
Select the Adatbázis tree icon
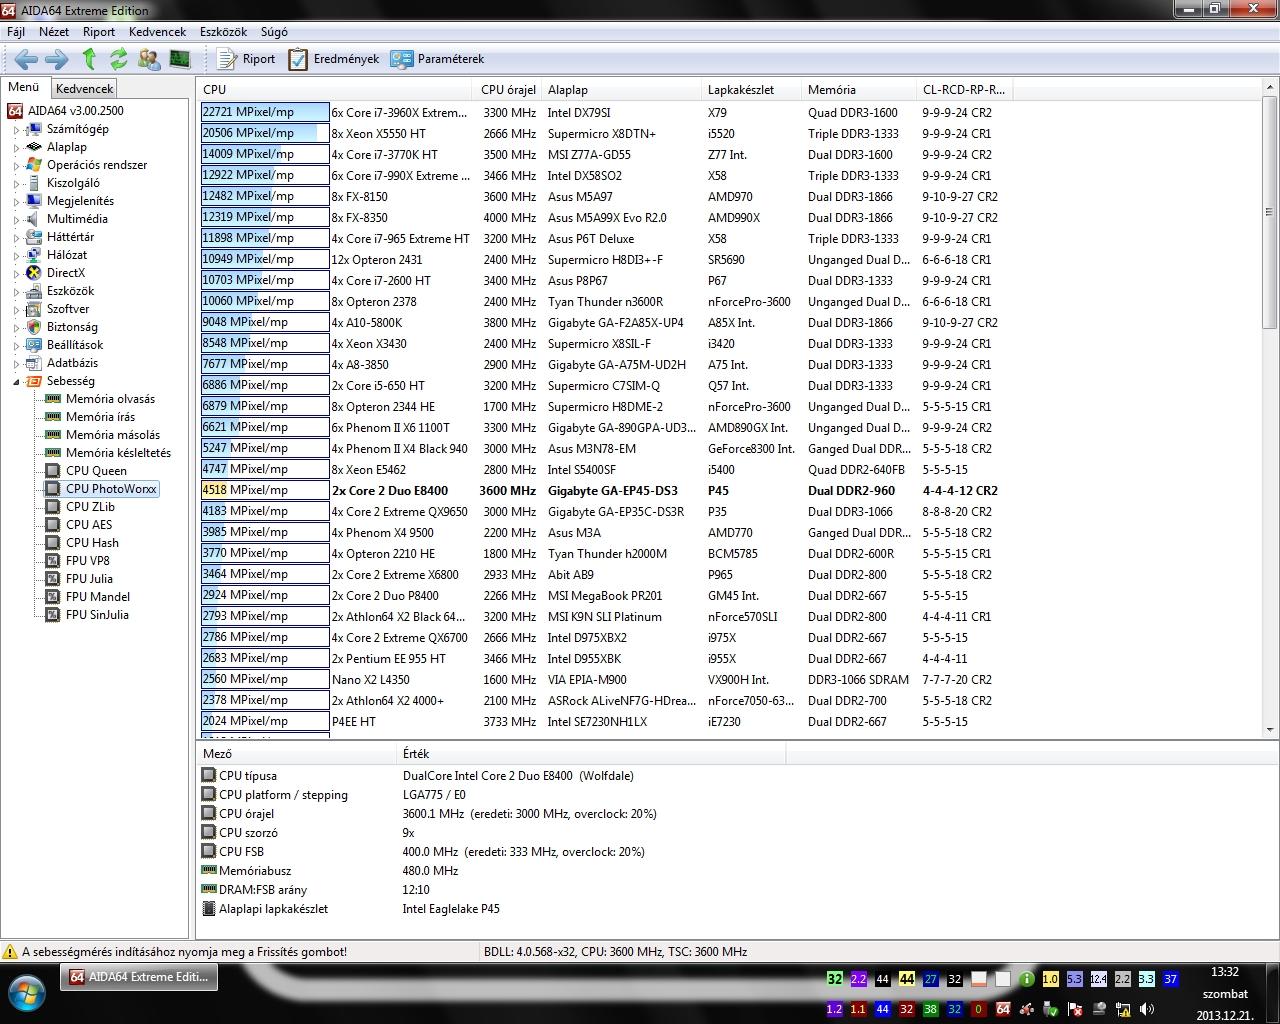click(34, 363)
